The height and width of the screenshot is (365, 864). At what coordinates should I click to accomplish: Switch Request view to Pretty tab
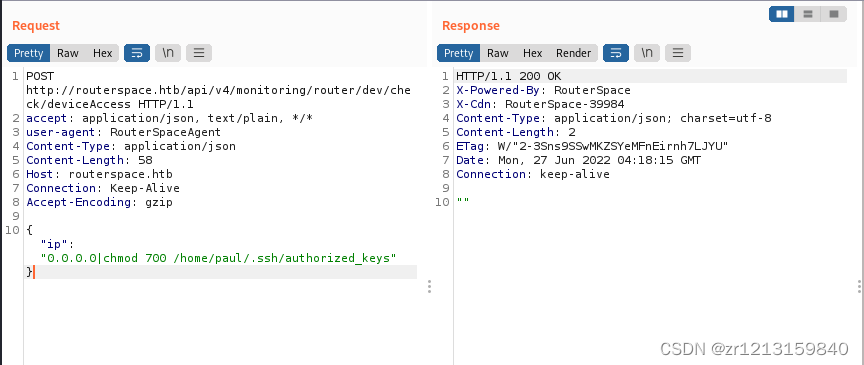click(x=29, y=53)
